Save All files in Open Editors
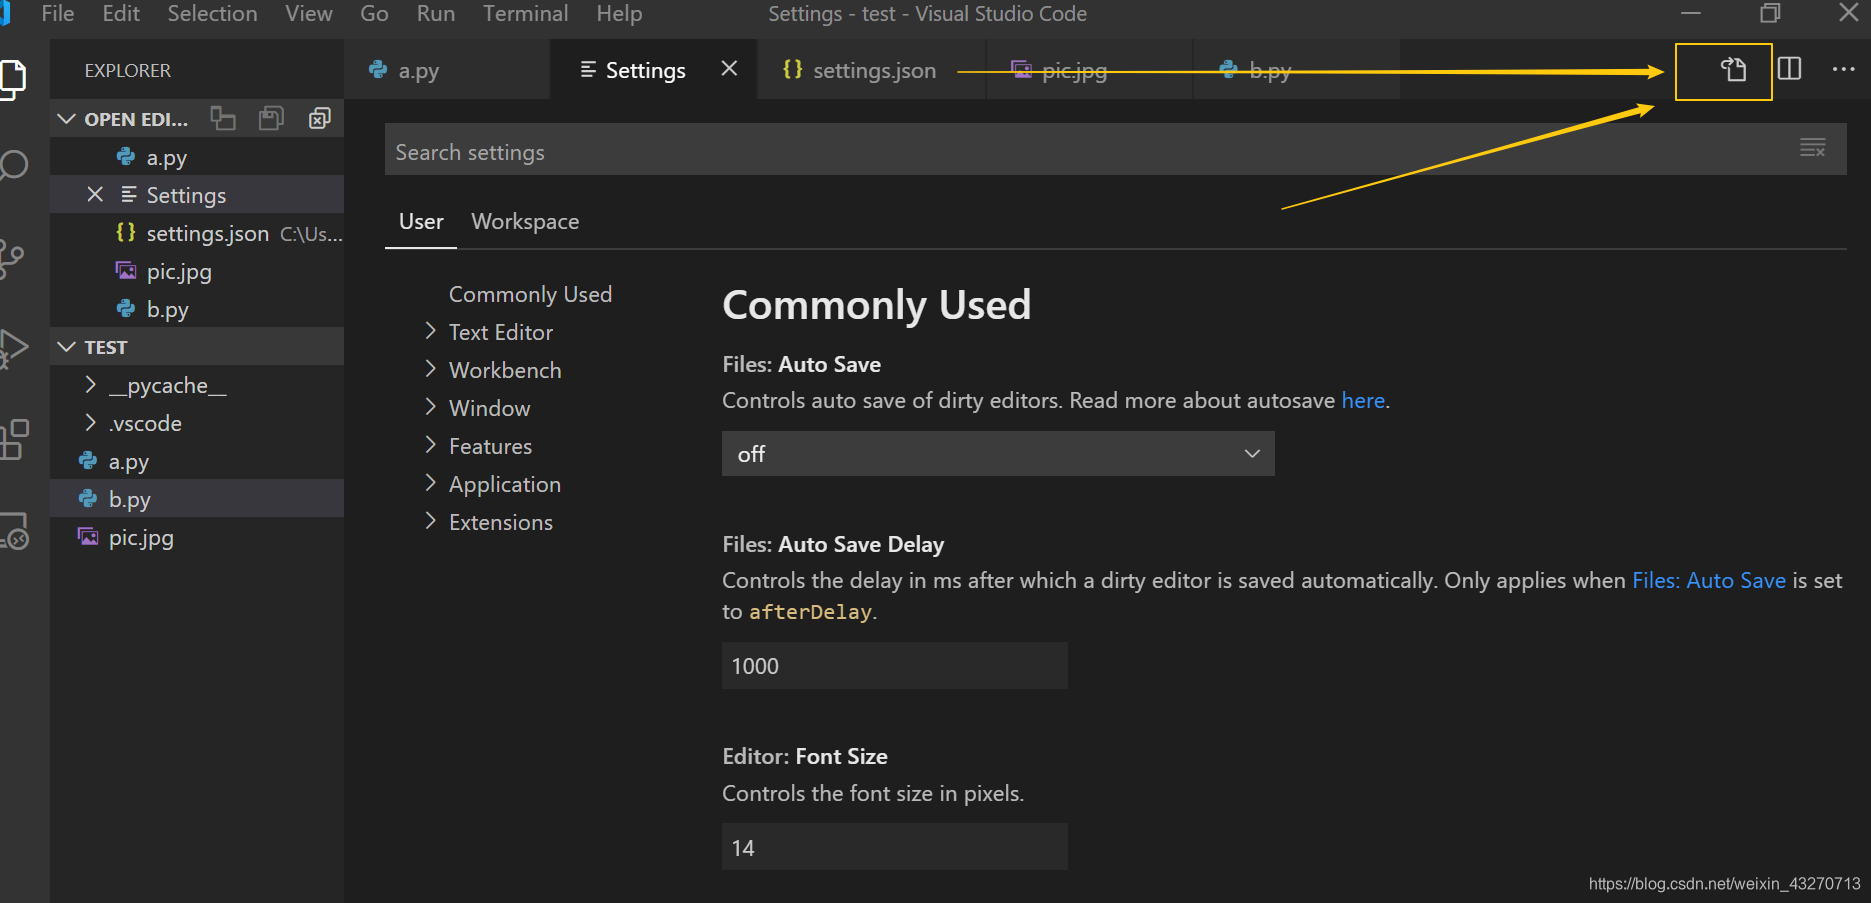Viewport: 1871px width, 903px height. coord(271,118)
